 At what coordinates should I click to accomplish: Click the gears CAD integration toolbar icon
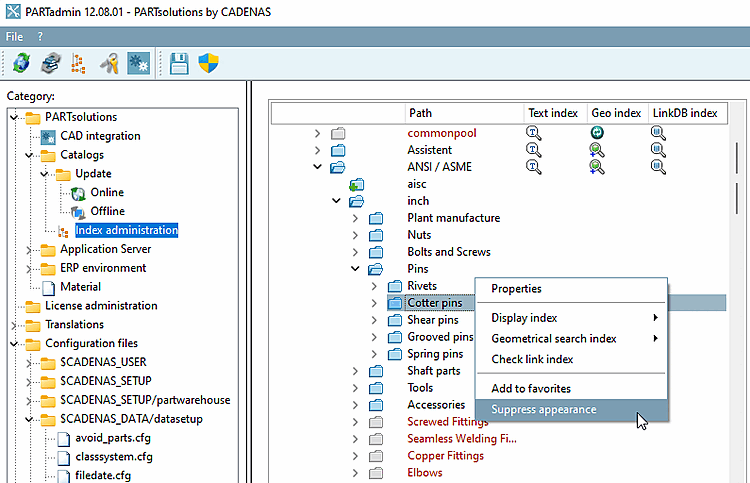tap(139, 63)
